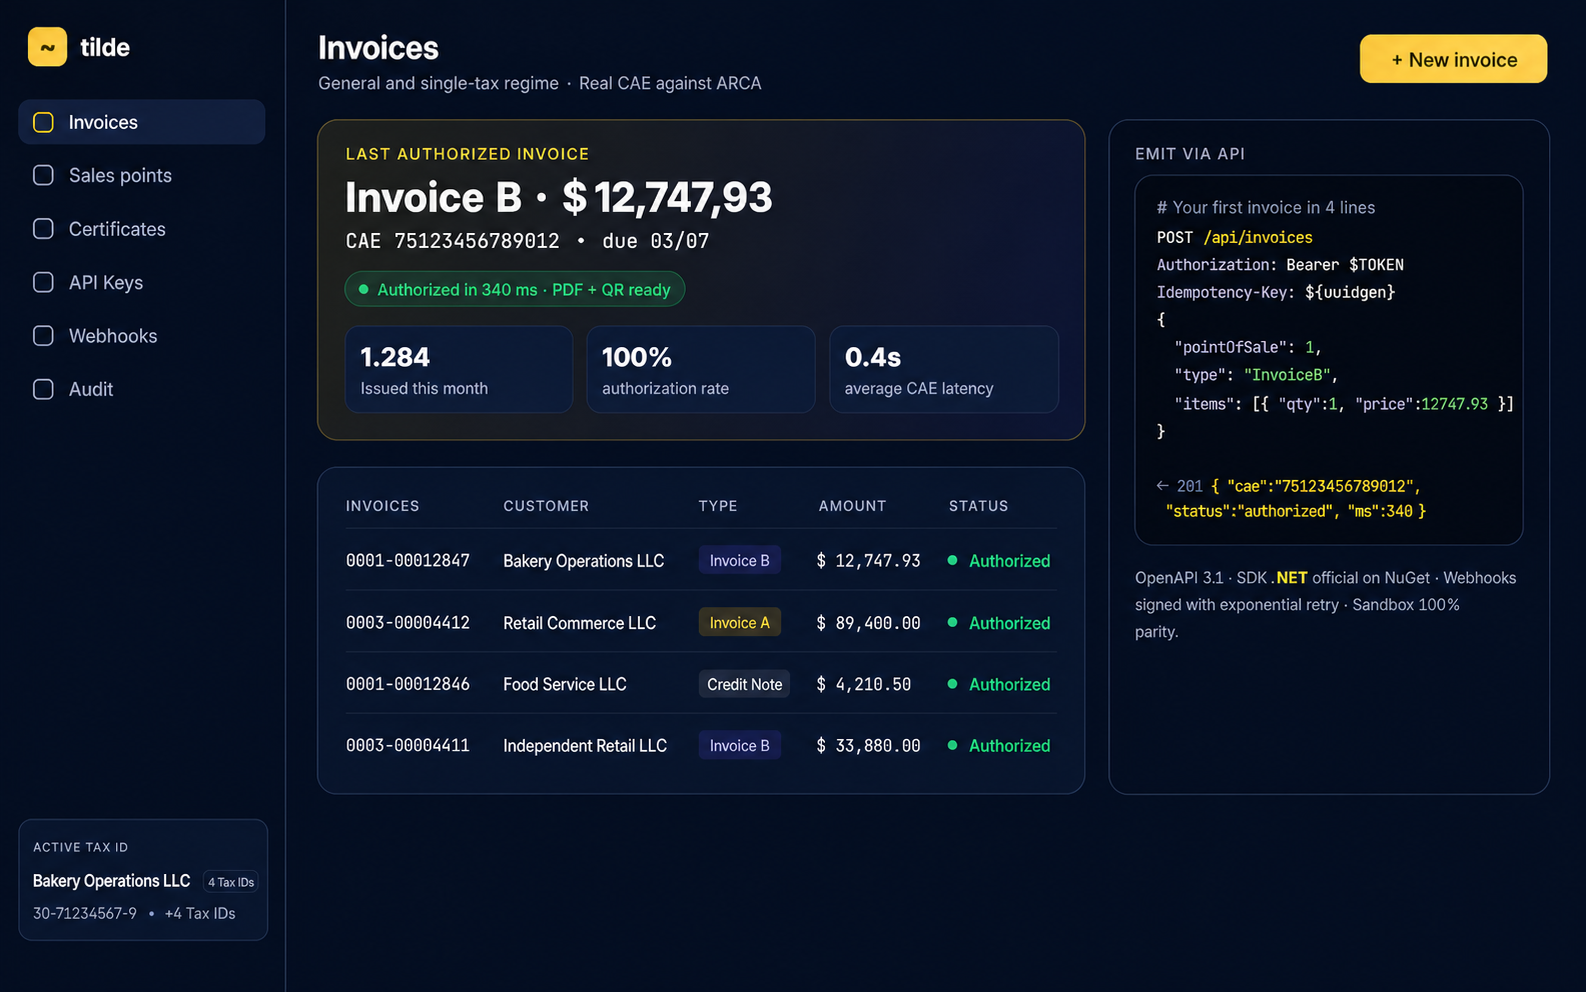Viewport: 1586px width, 992px height.
Task: Click the CUSTOMER column header
Action: (546, 506)
